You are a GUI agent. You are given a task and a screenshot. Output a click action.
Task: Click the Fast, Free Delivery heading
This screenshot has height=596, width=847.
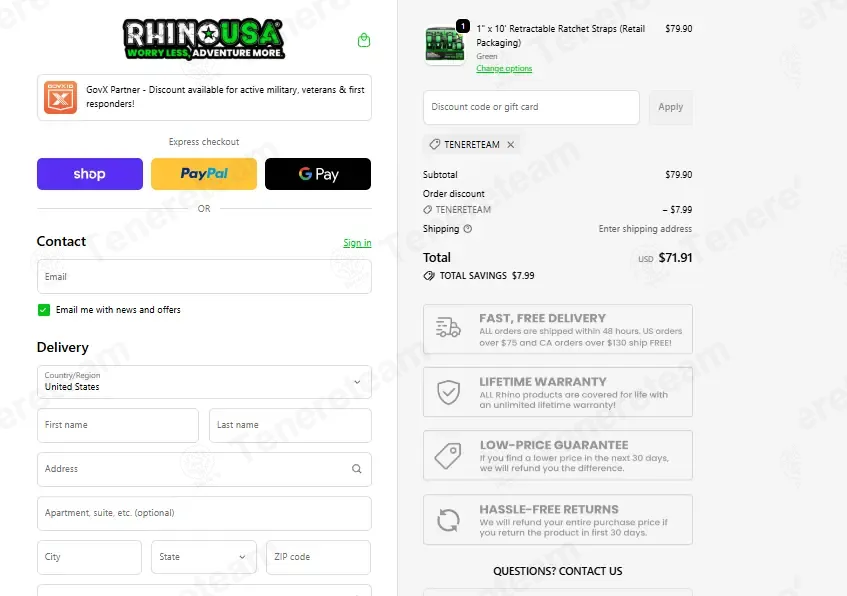542,318
